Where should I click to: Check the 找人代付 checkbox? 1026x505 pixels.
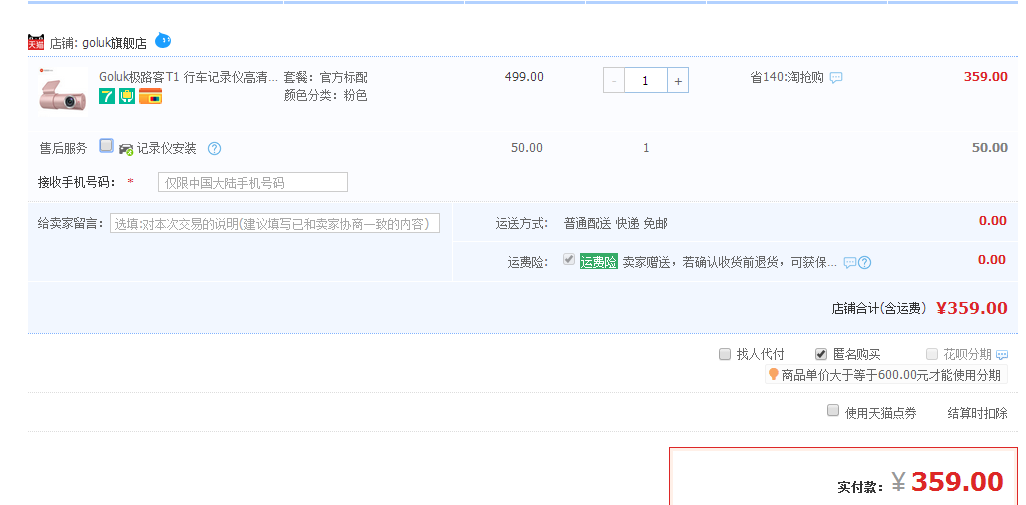[x=725, y=354]
